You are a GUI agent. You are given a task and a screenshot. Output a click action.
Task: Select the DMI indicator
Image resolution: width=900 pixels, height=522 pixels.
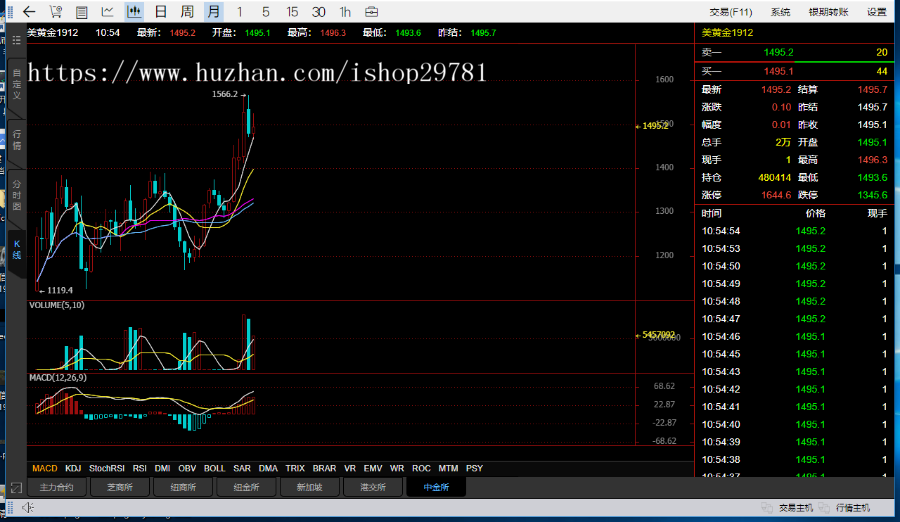[162, 469]
